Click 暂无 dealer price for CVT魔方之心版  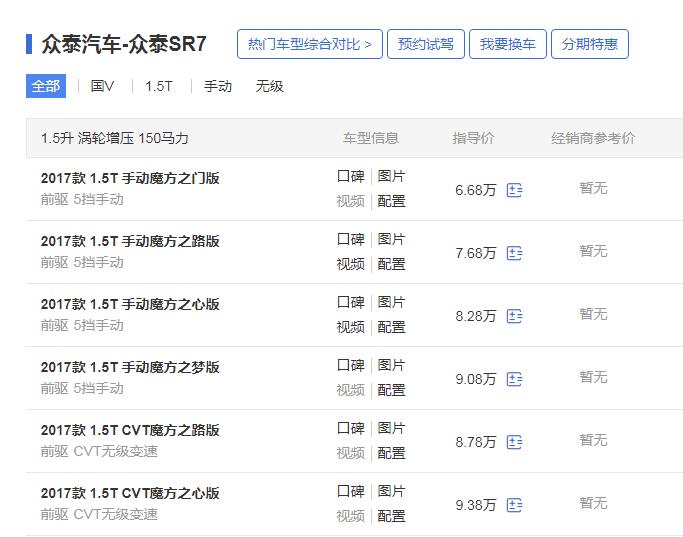click(593, 503)
